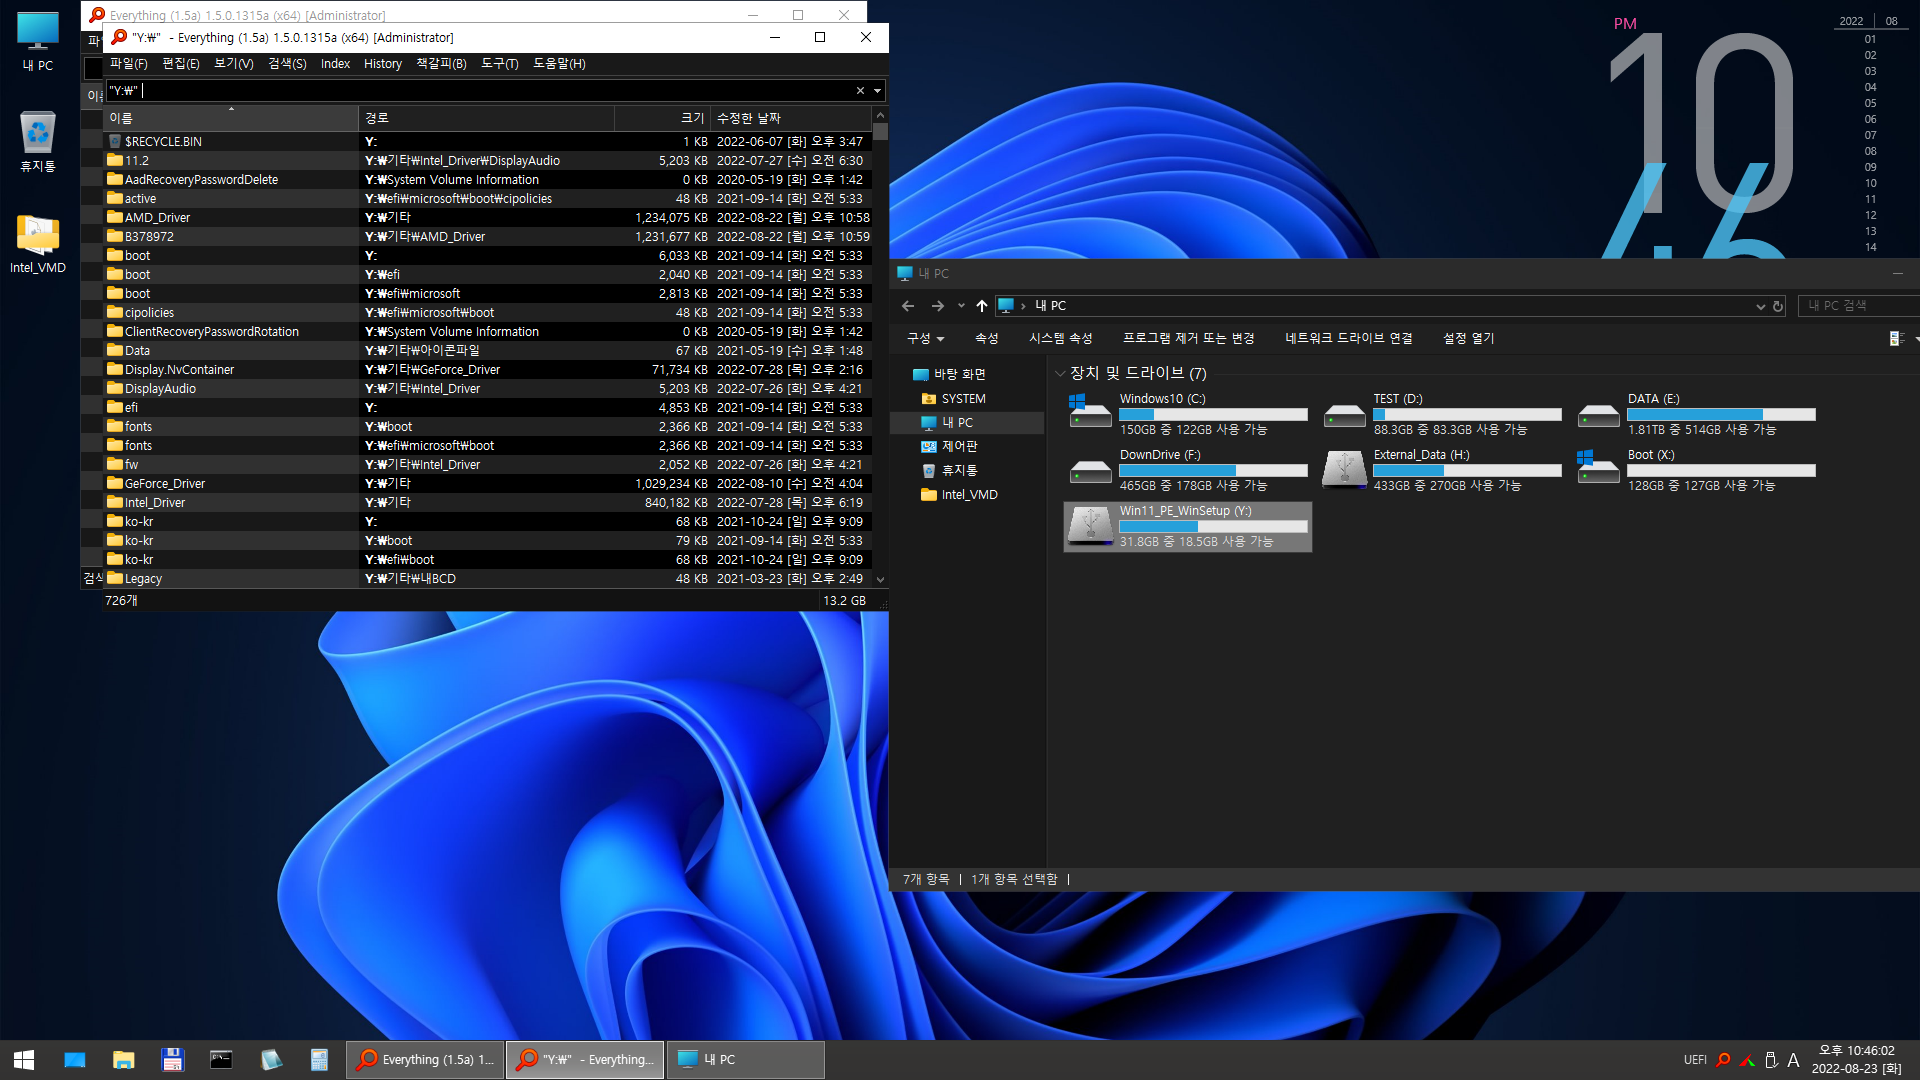This screenshot has width=1920, height=1080.
Task: Open the 검색(S) menu
Action: pyautogui.click(x=287, y=64)
